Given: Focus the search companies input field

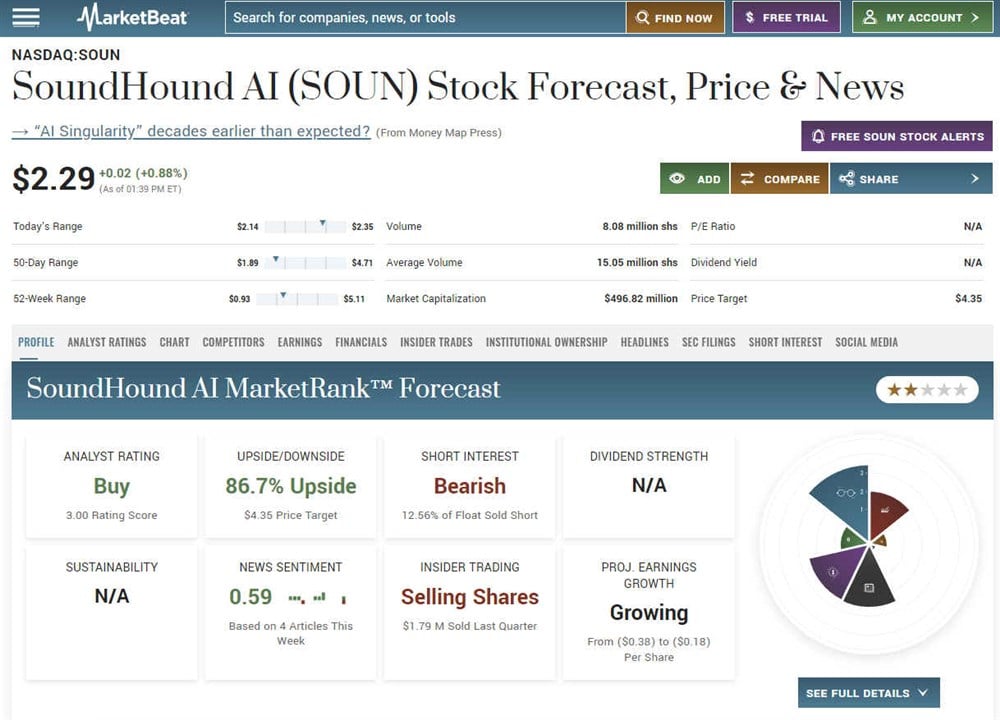Looking at the screenshot, I should 425,17.
